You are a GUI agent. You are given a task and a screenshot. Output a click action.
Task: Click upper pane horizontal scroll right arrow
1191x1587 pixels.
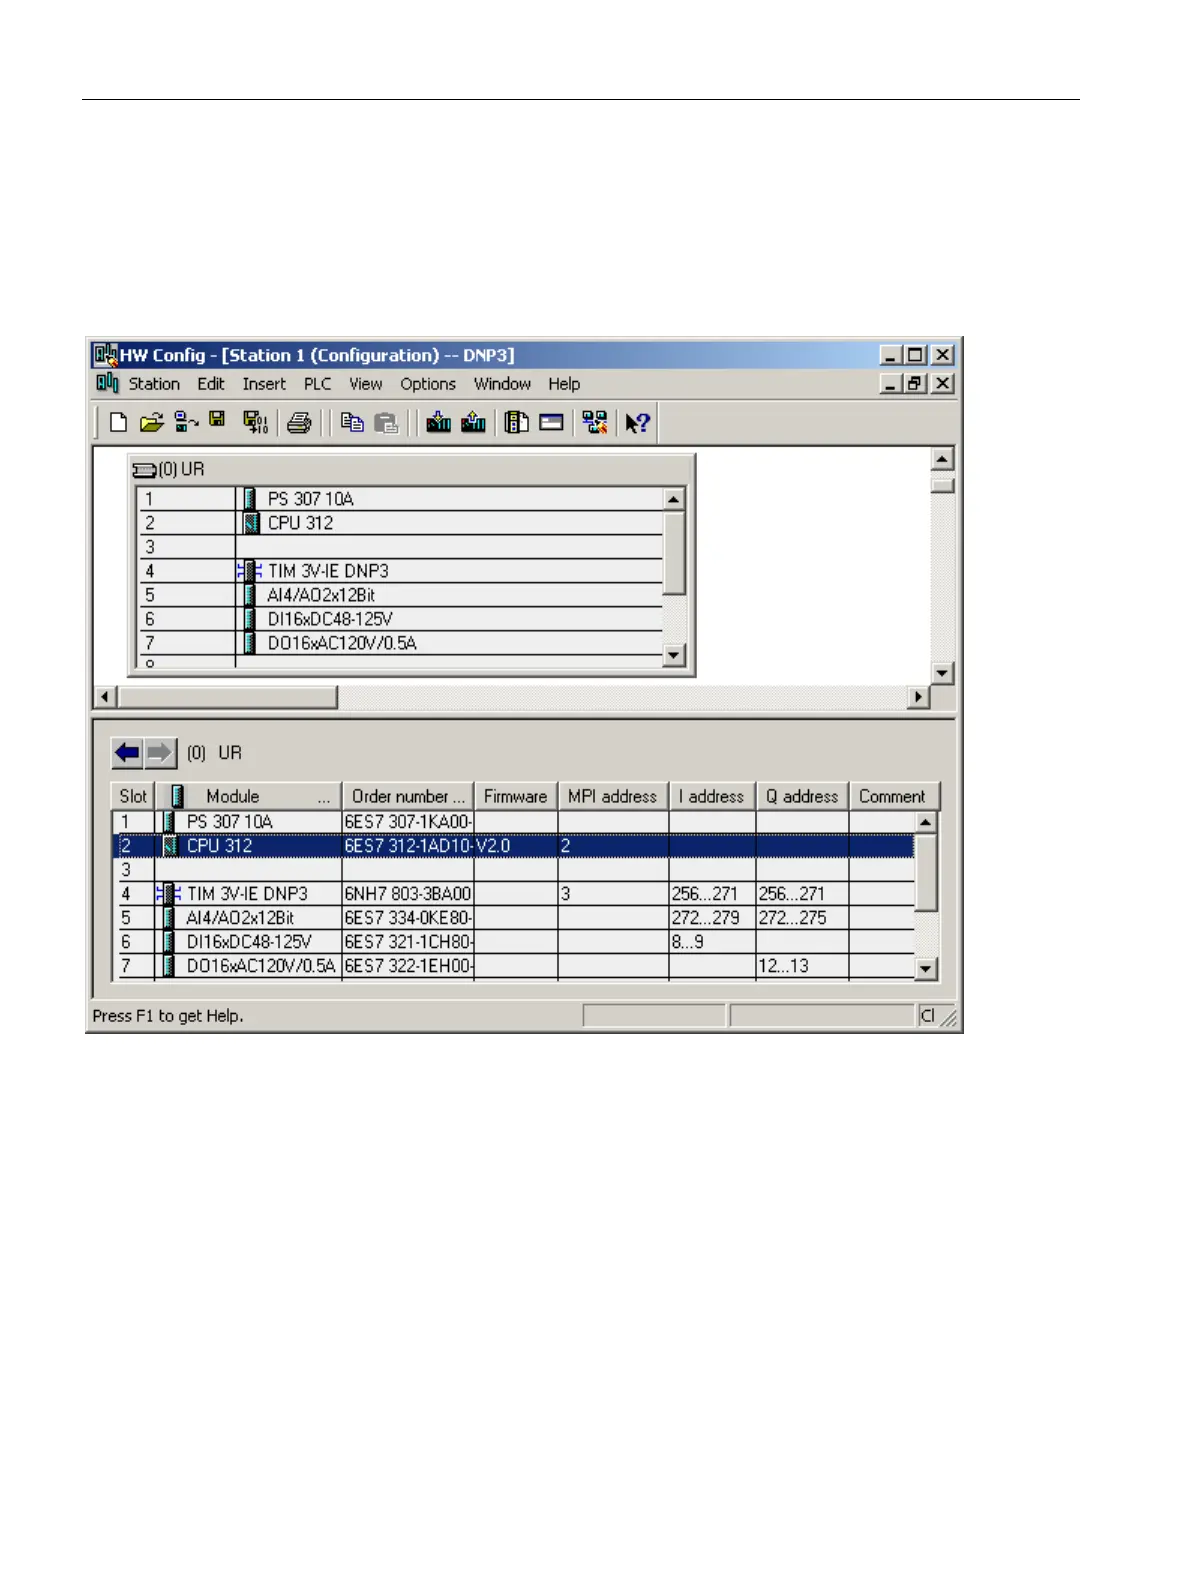(919, 697)
